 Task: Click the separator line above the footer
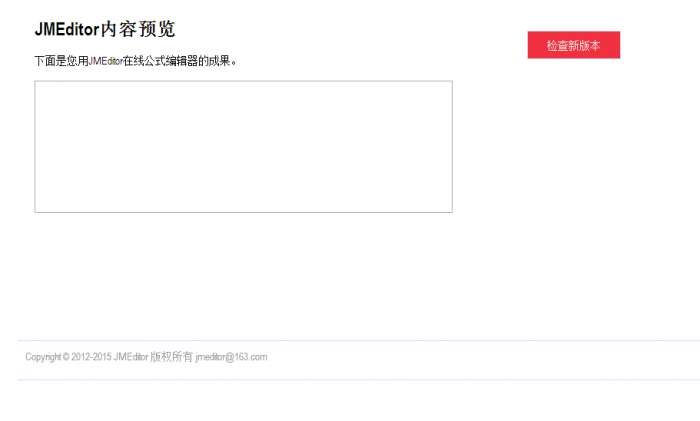[x=358, y=341]
